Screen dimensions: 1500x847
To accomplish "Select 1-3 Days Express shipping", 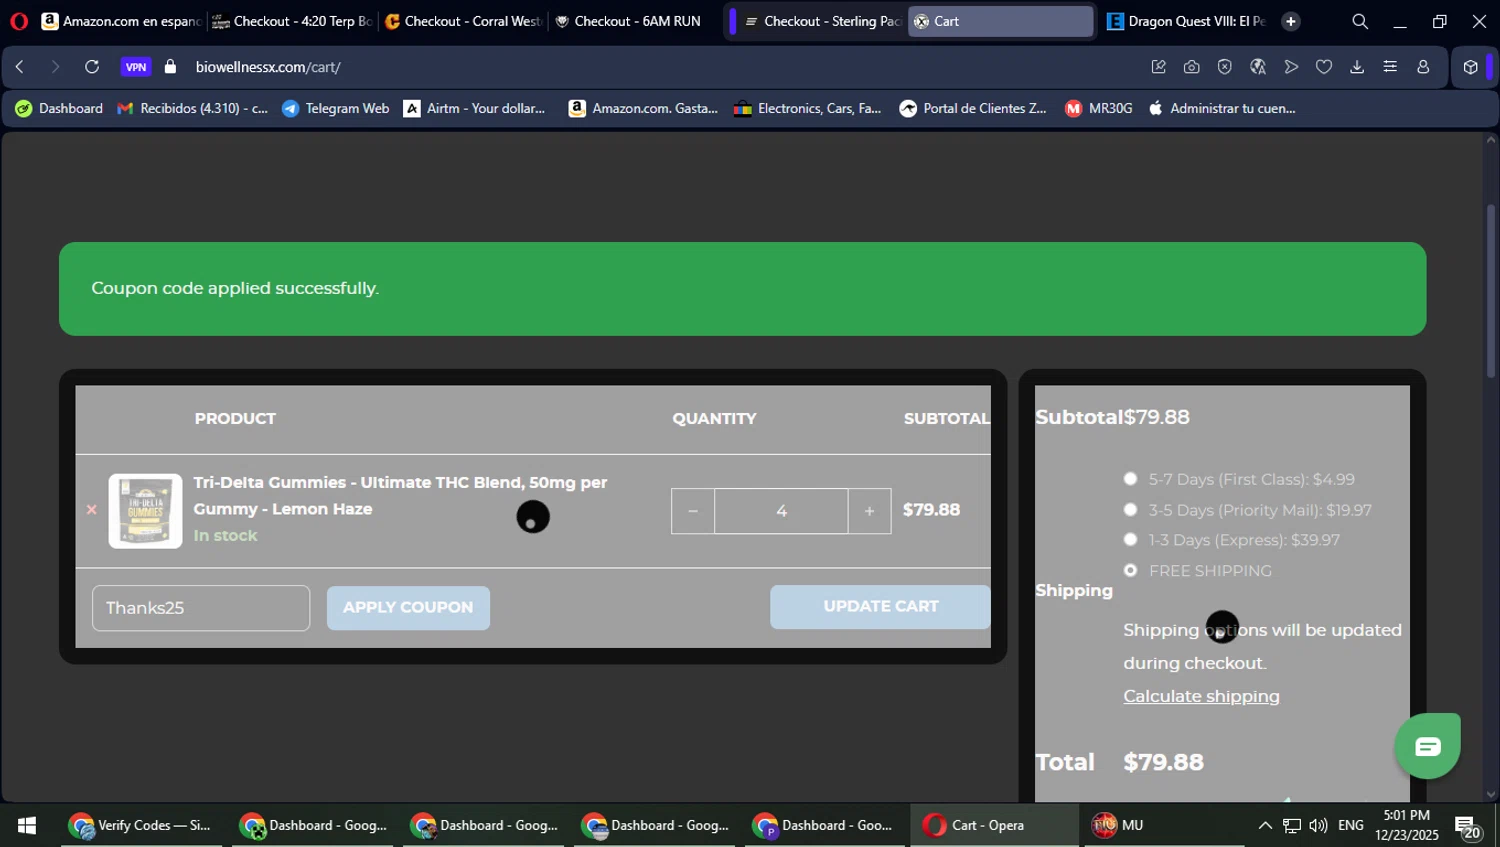I will point(1130,540).
